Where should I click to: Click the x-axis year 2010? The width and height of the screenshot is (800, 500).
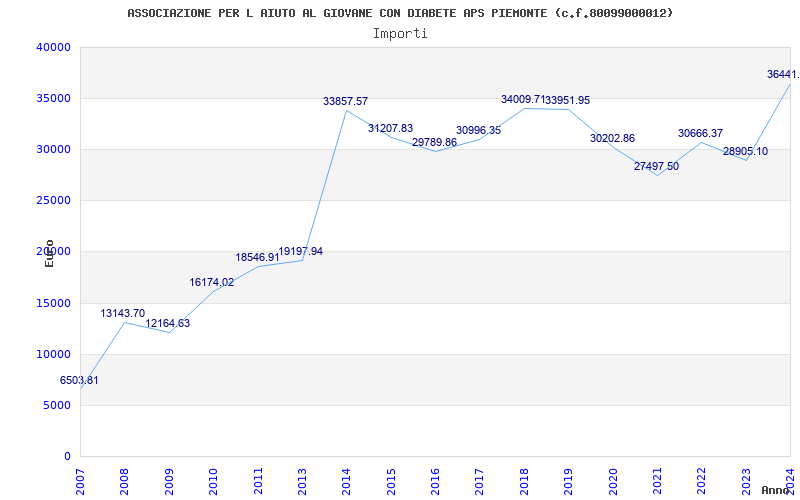click(213, 481)
